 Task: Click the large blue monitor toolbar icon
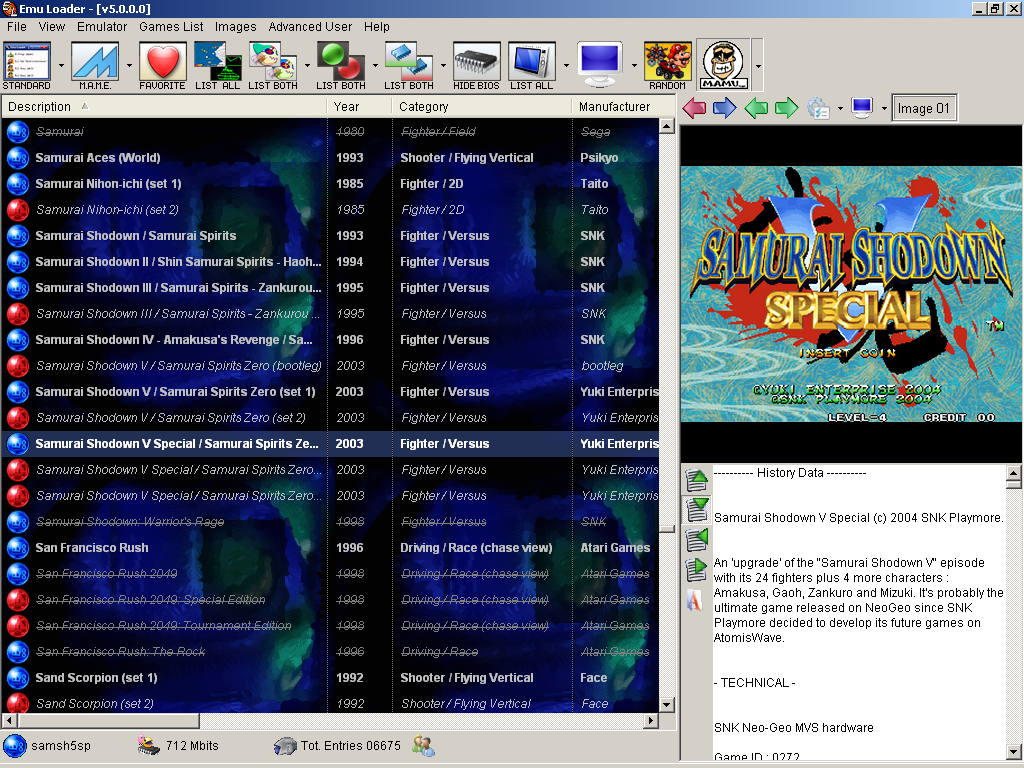600,65
